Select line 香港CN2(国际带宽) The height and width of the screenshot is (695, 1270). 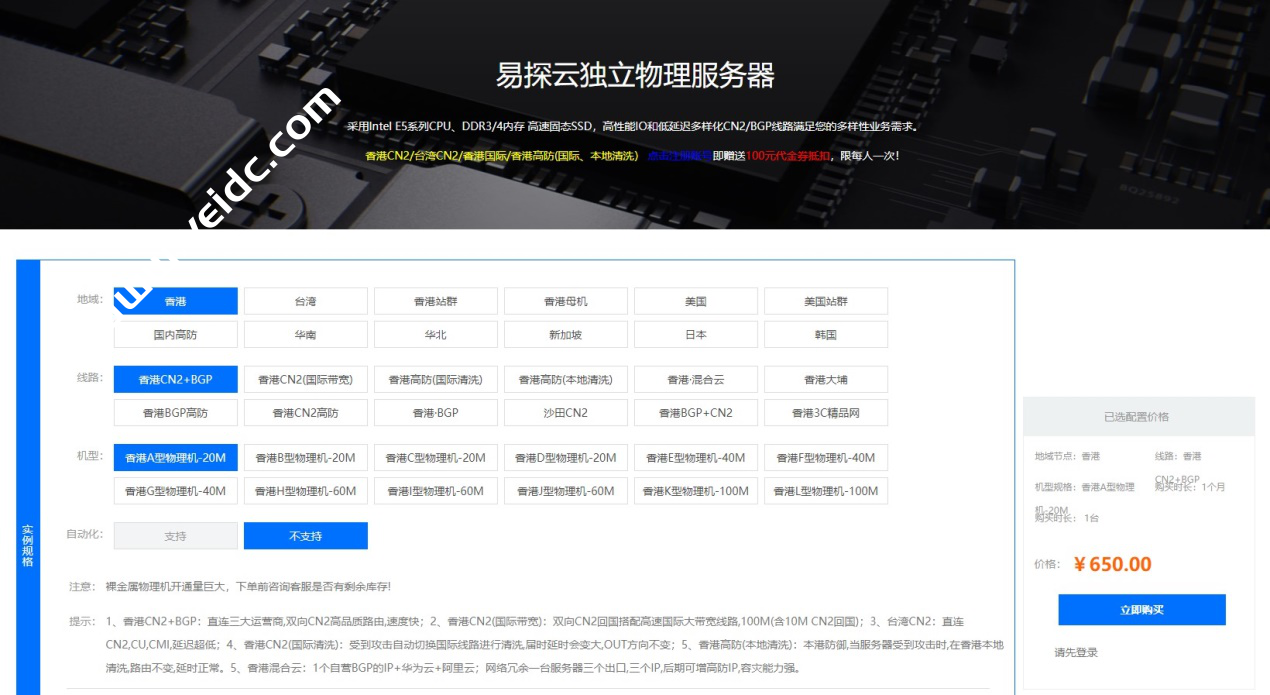[305, 379]
